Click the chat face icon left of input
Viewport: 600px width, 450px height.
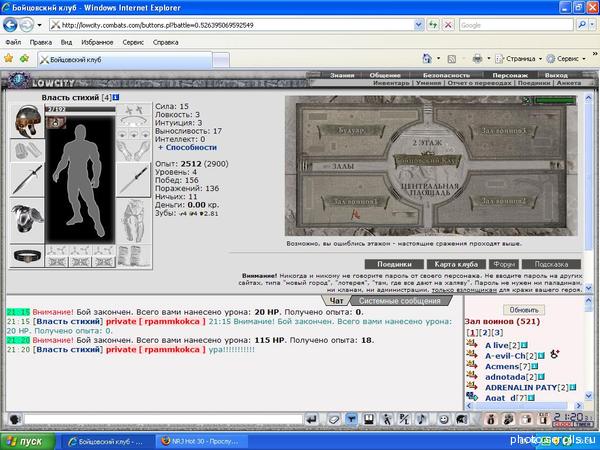click(x=15, y=420)
